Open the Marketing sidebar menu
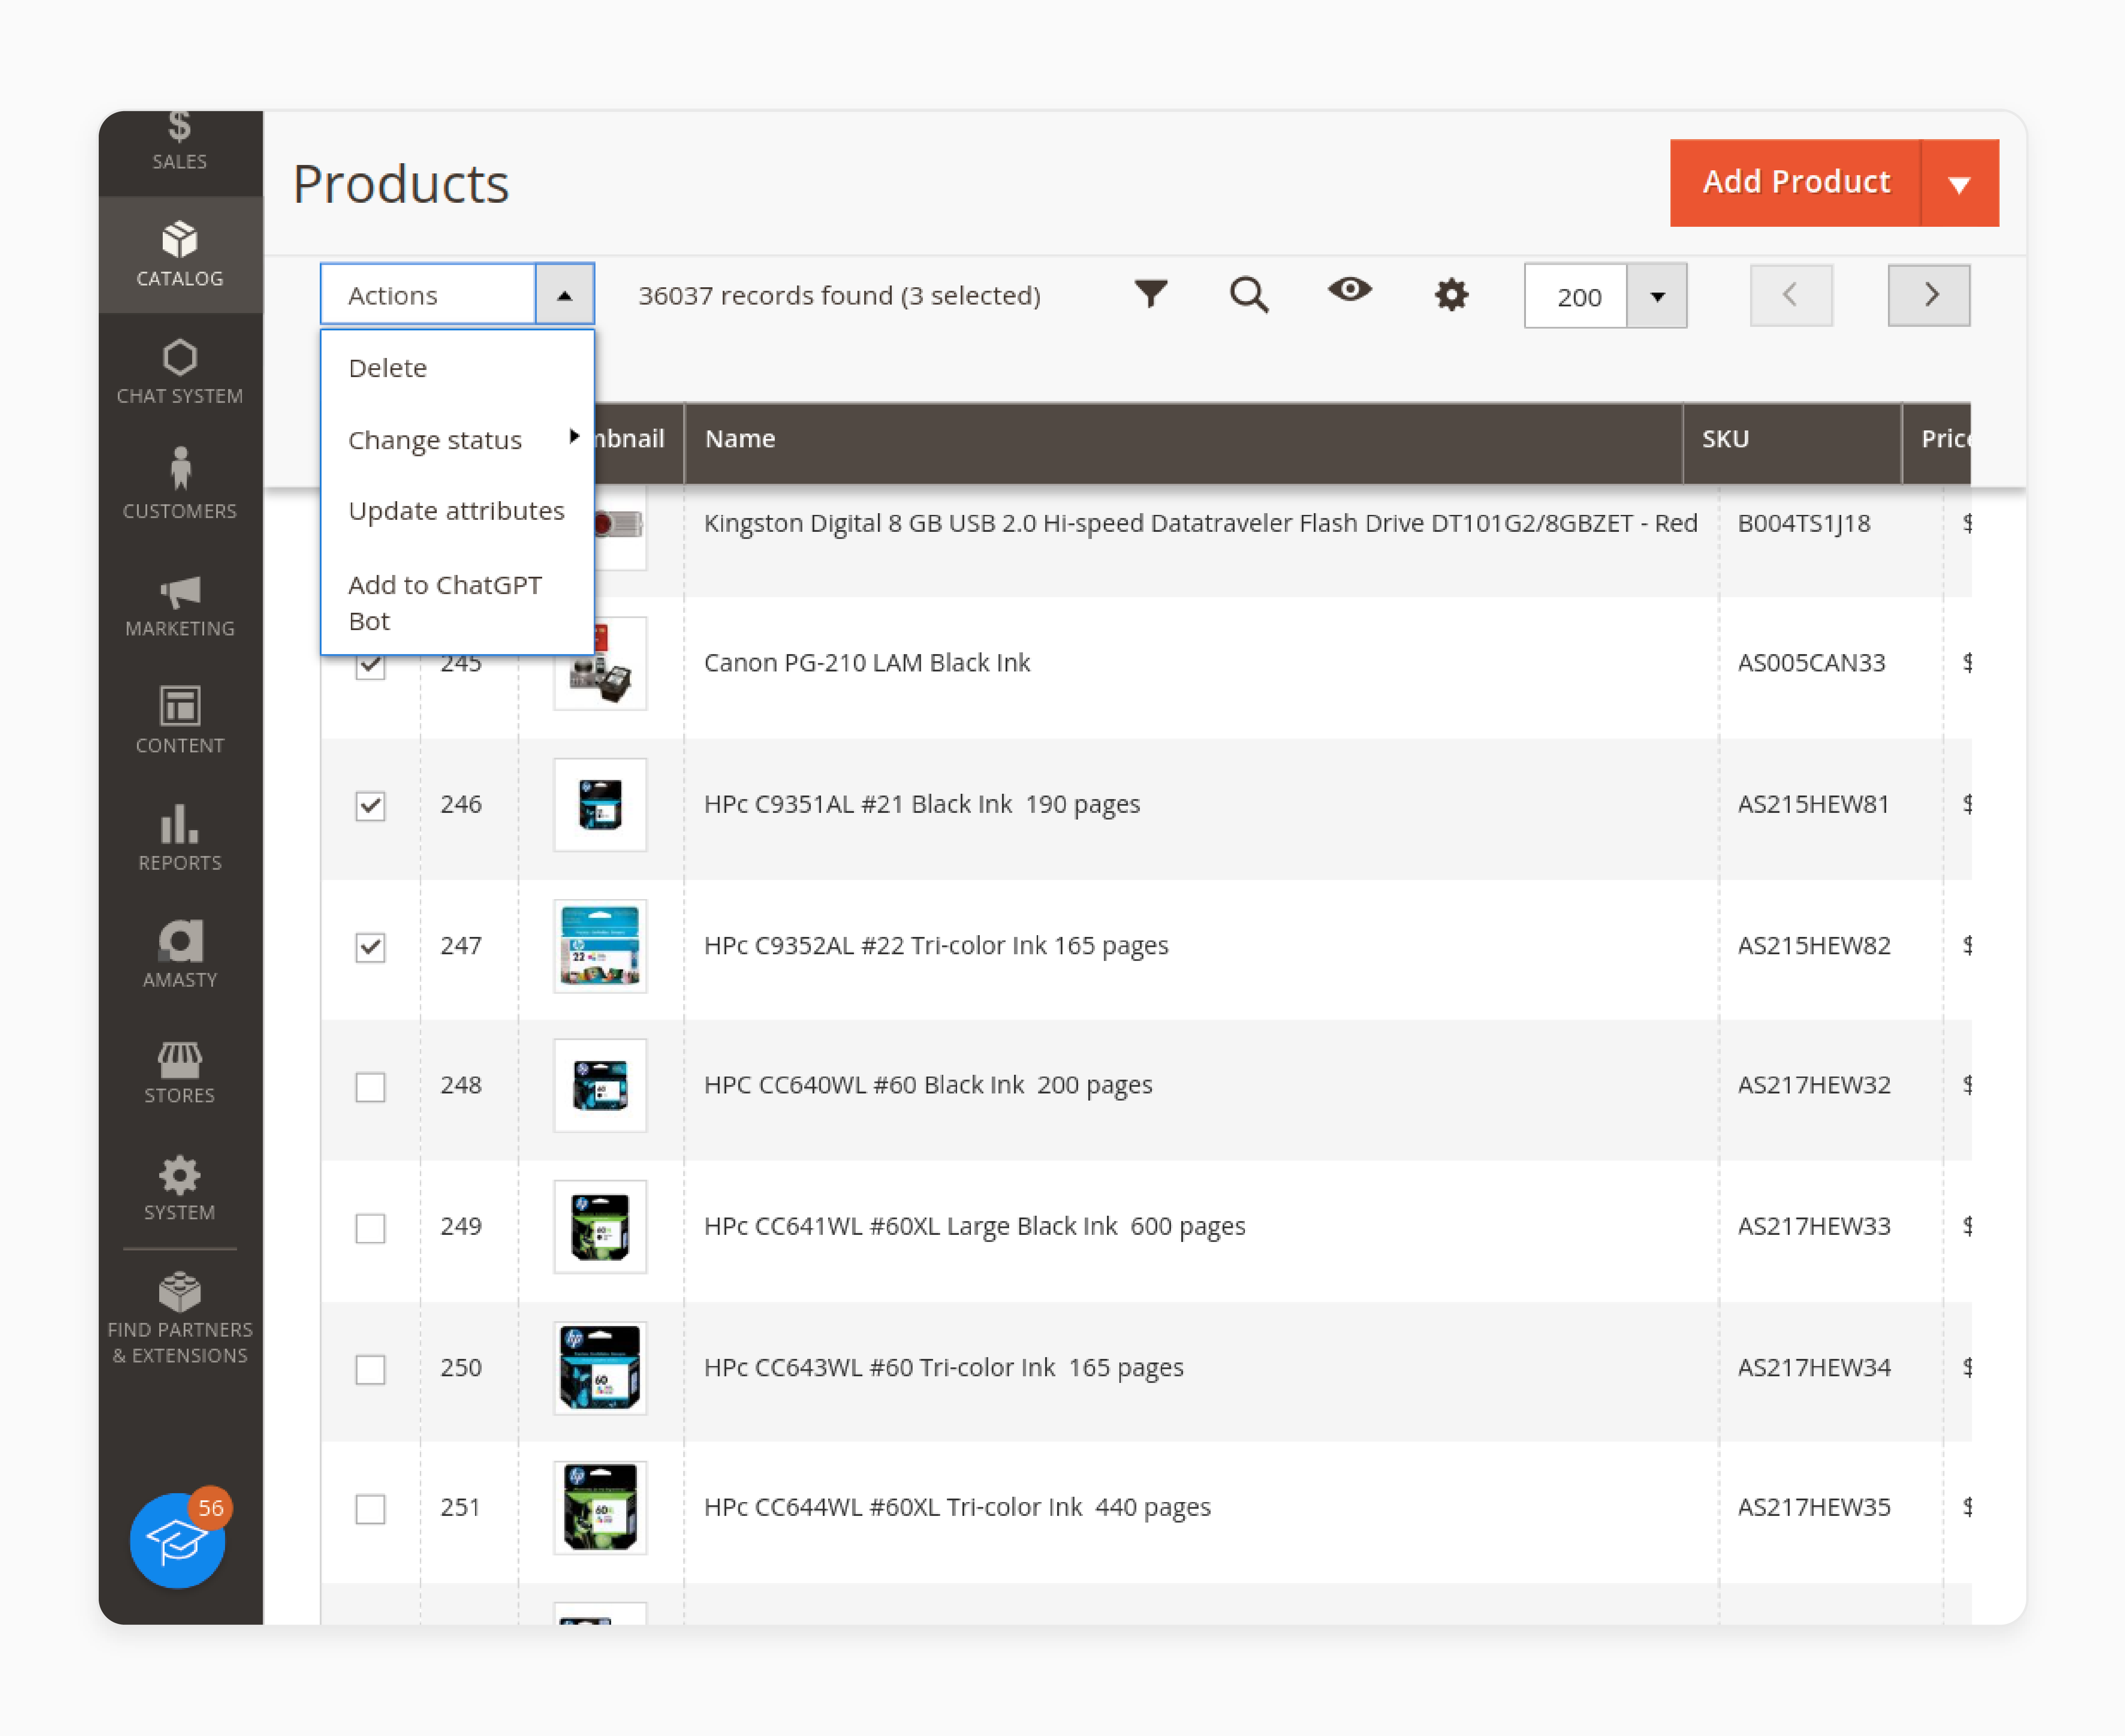Image resolution: width=2125 pixels, height=1736 pixels. [180, 605]
